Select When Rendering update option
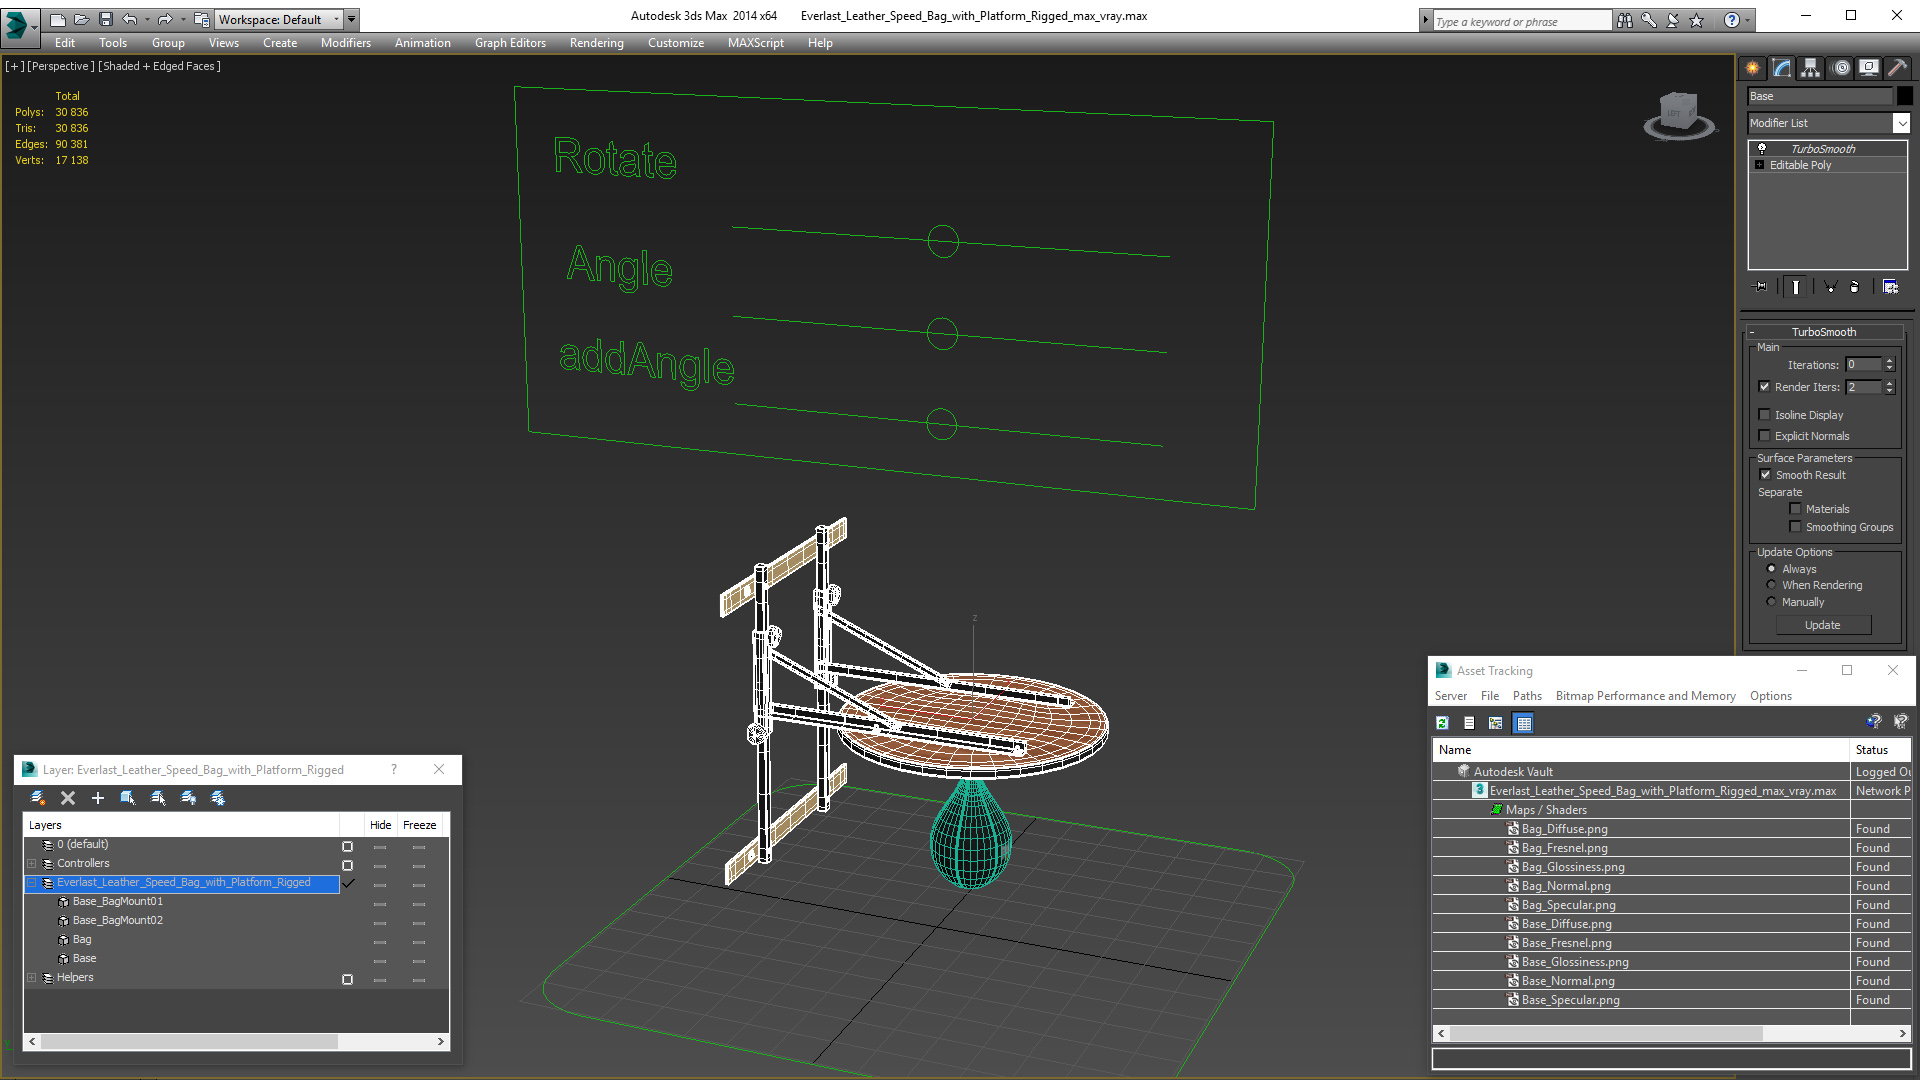The height and width of the screenshot is (1080, 1920). pos(1771,585)
